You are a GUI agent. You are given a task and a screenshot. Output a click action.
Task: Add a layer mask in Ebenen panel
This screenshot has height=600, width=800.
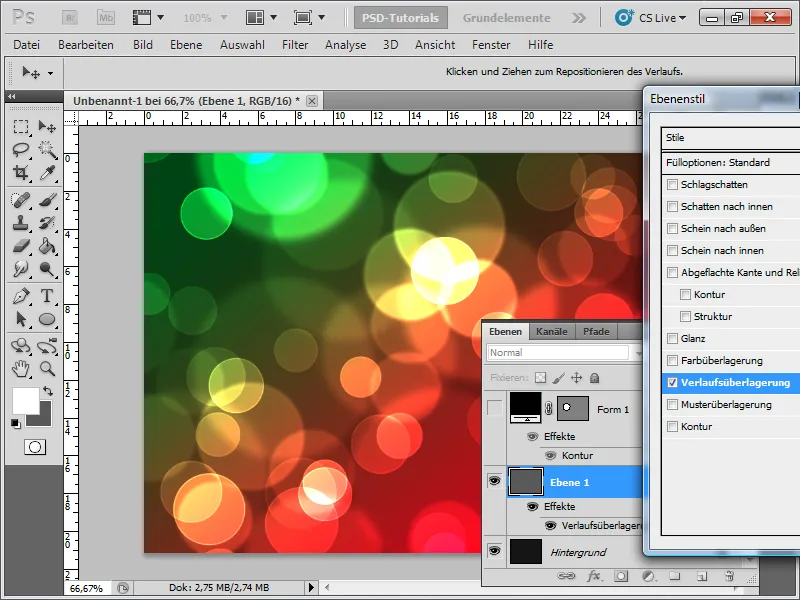point(621,576)
